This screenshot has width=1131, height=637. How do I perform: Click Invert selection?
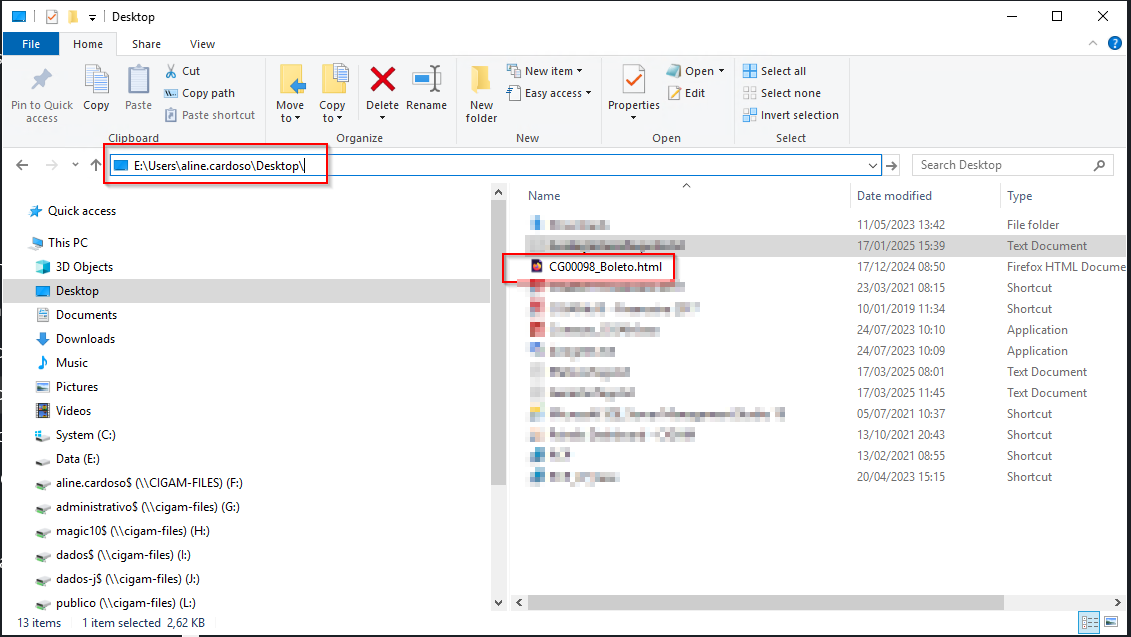(x=791, y=115)
